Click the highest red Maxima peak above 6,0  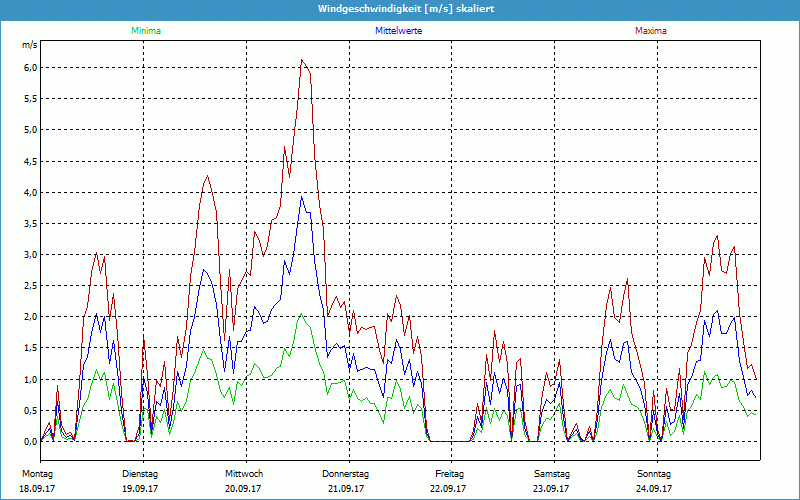(302, 61)
